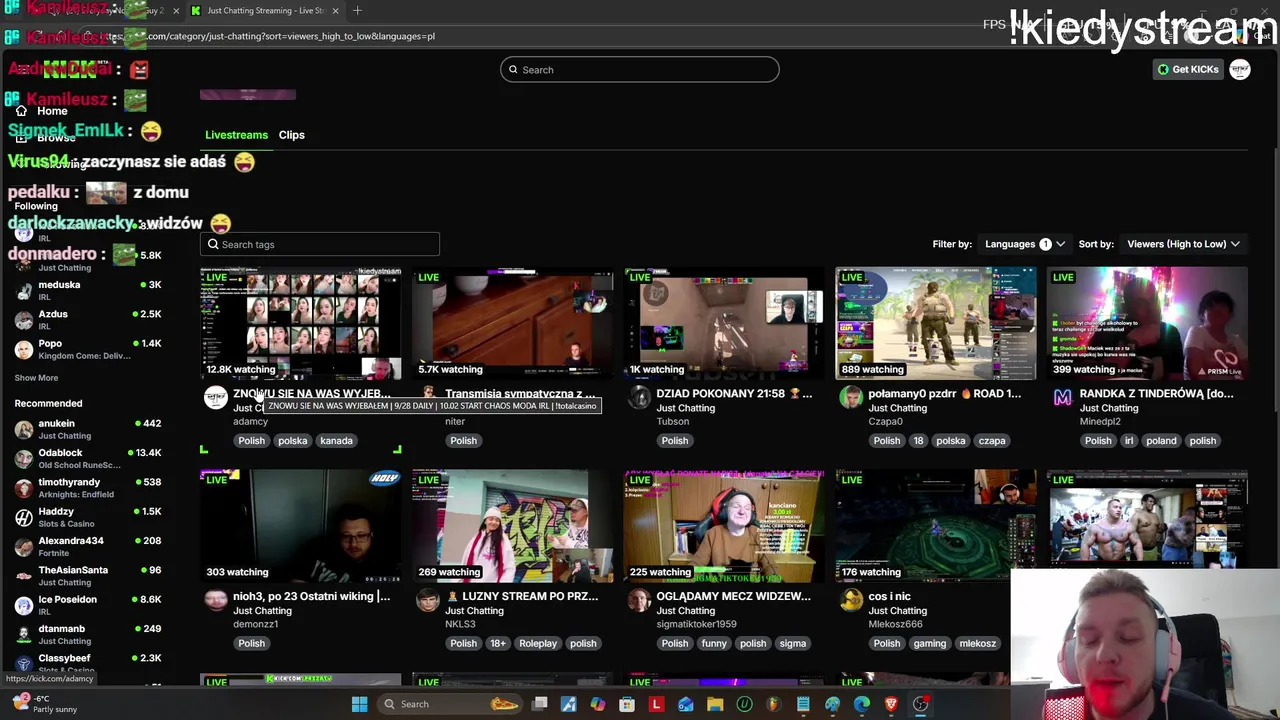The width and height of the screenshot is (1280, 720).
Task: Click sigmatiktoker1959 channel avatar icon
Action: click(639, 601)
